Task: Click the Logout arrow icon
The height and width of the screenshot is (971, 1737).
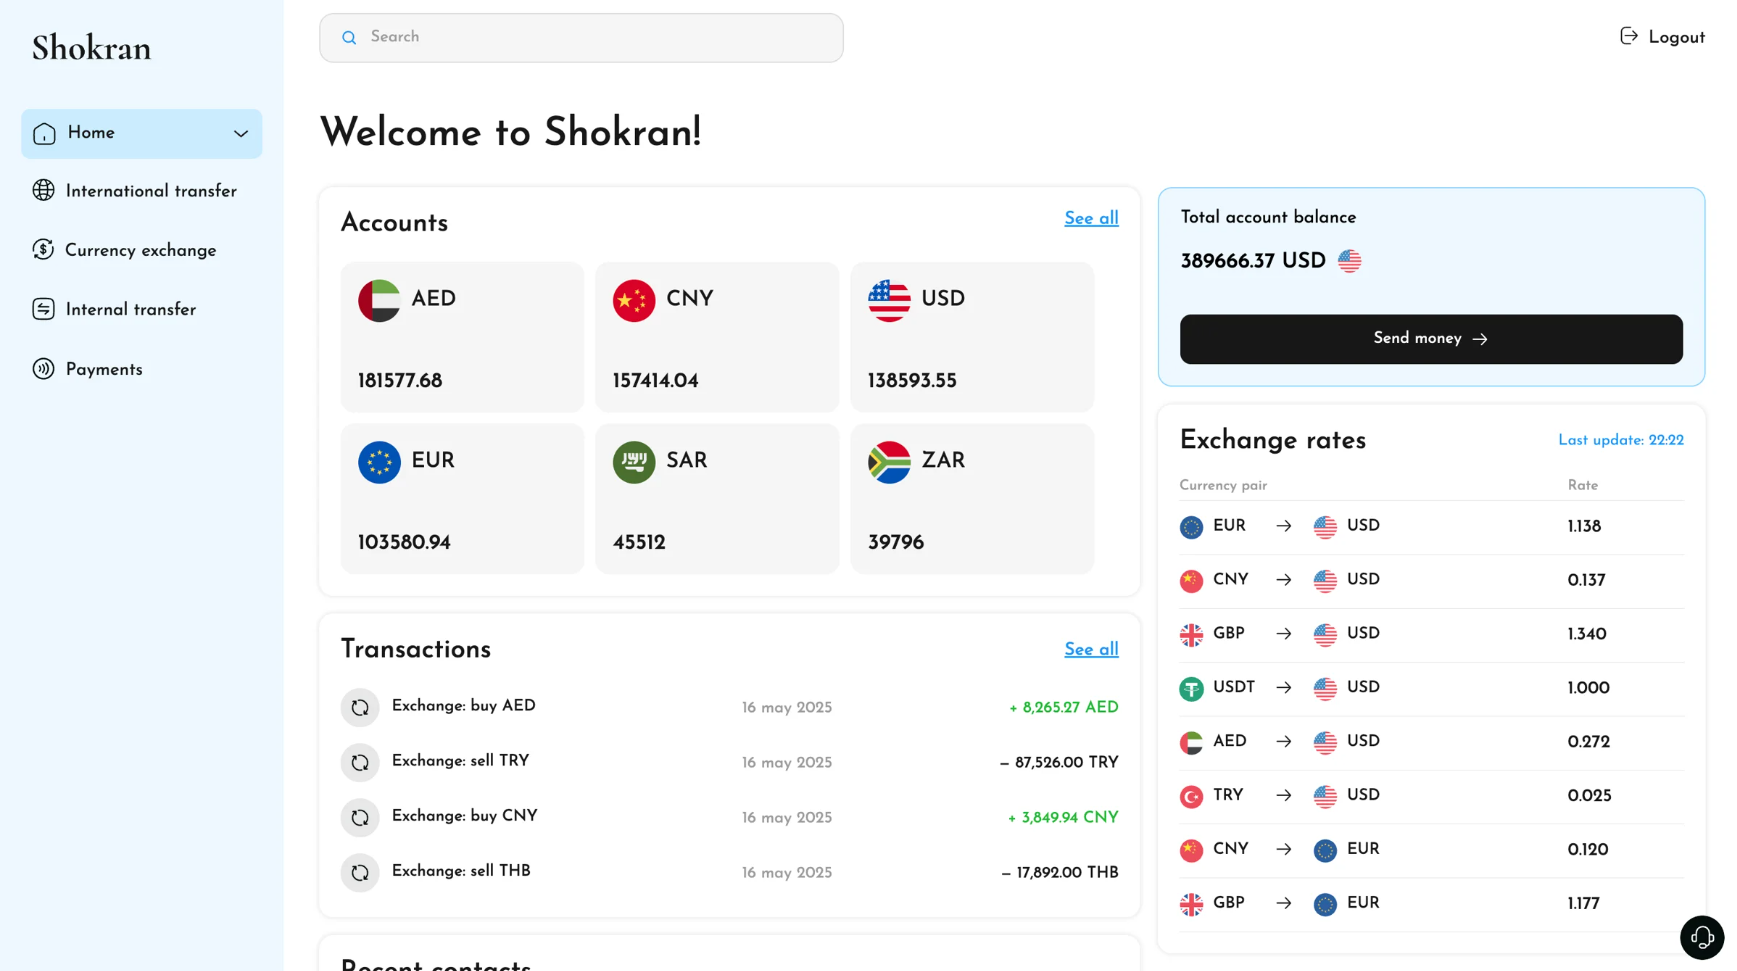Action: coord(1627,35)
